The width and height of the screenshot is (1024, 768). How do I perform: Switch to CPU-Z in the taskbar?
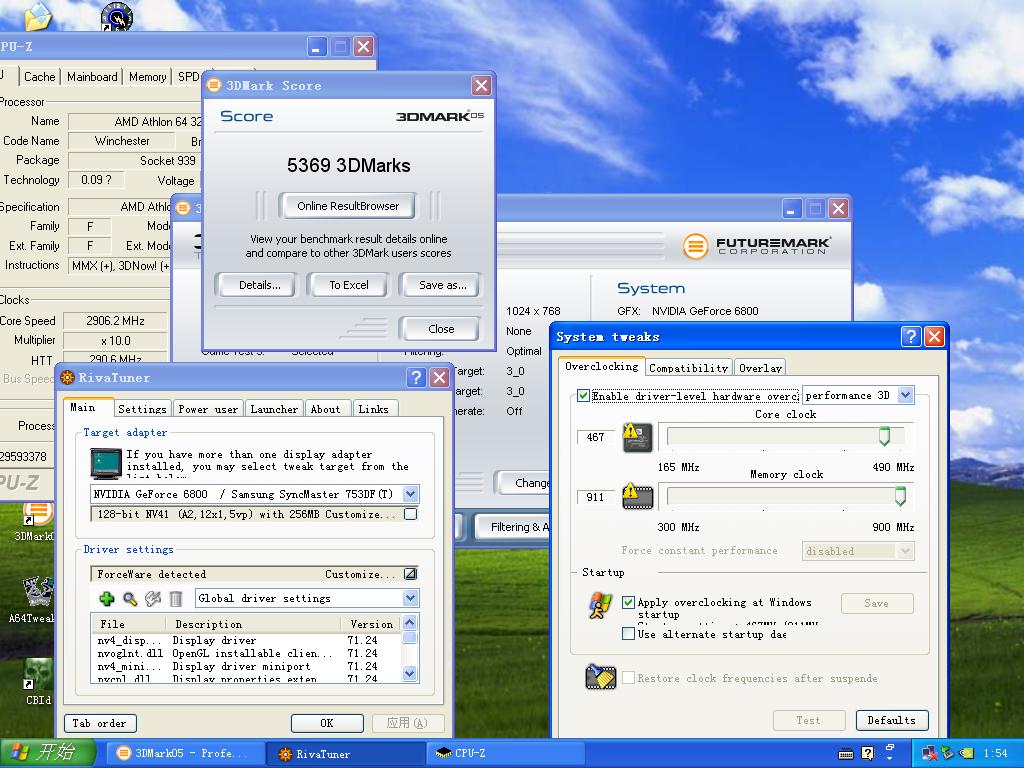tap(504, 753)
